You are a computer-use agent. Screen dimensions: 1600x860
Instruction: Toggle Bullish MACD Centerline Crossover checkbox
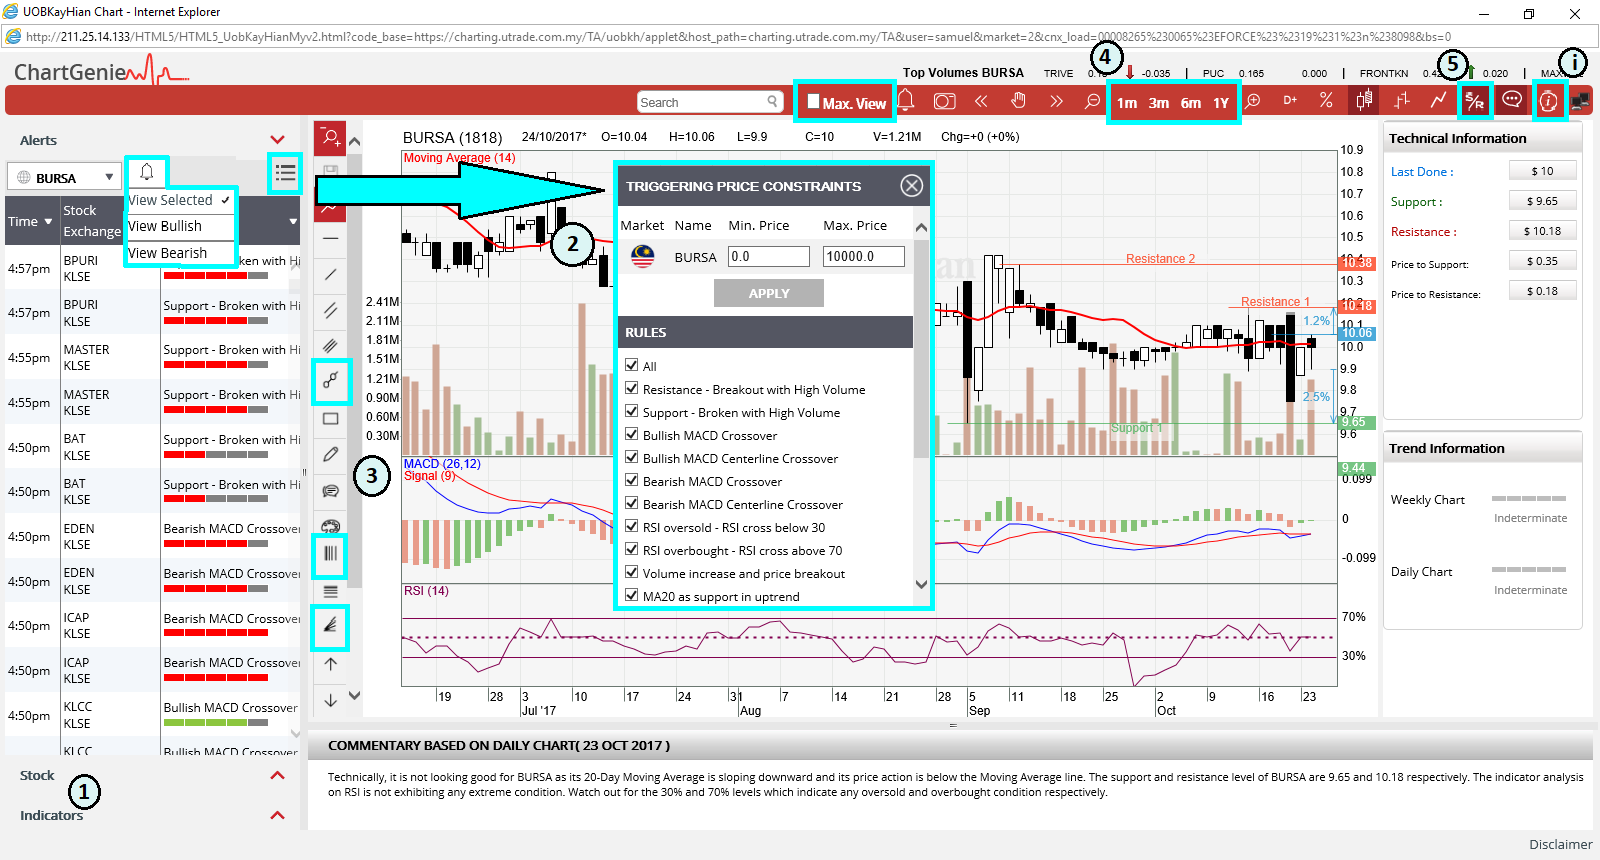[632, 457]
